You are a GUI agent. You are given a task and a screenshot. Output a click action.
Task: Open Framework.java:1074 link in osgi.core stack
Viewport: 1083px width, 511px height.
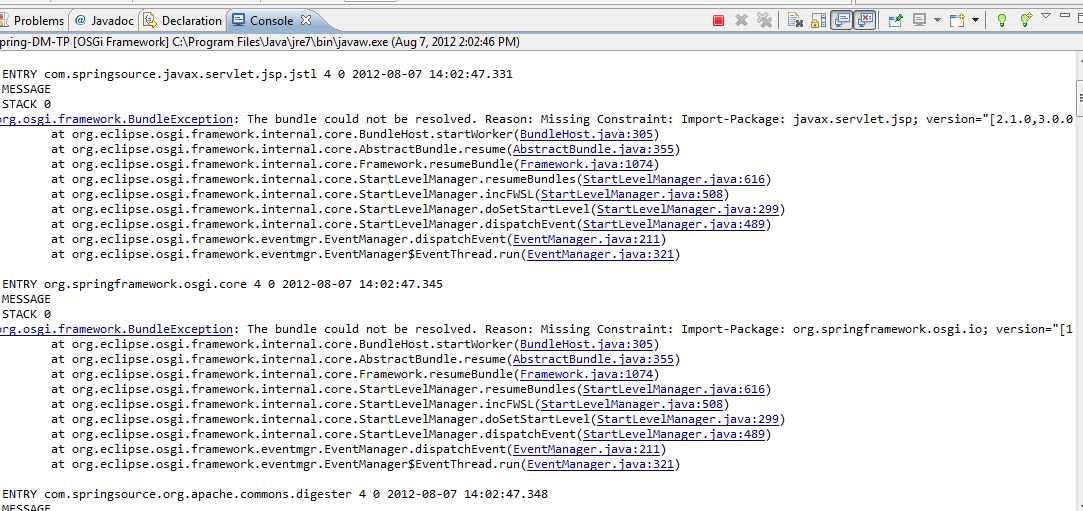586,375
